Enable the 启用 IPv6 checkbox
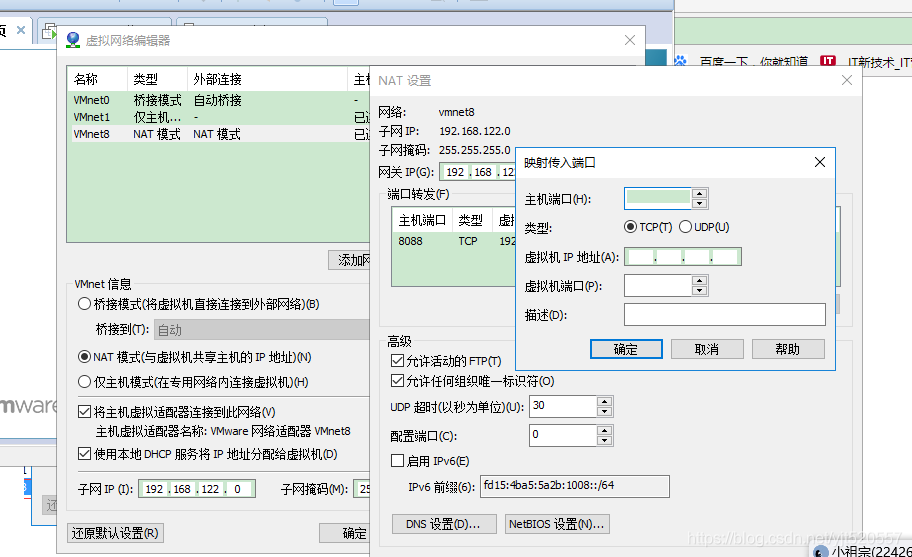912x557 pixels. [x=397, y=461]
